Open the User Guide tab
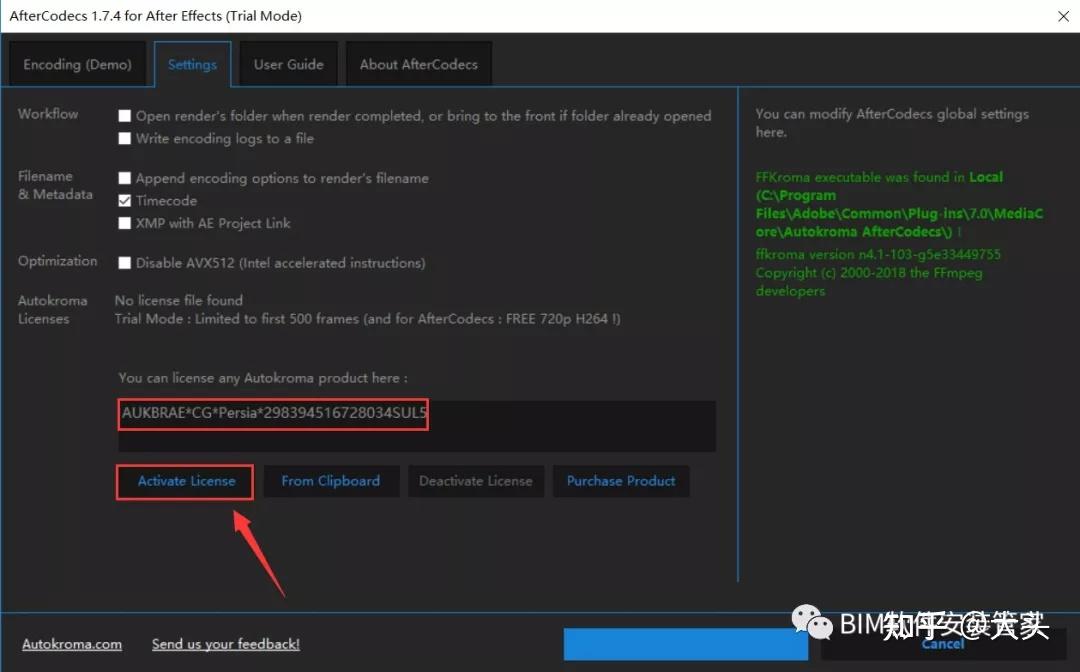 288,63
